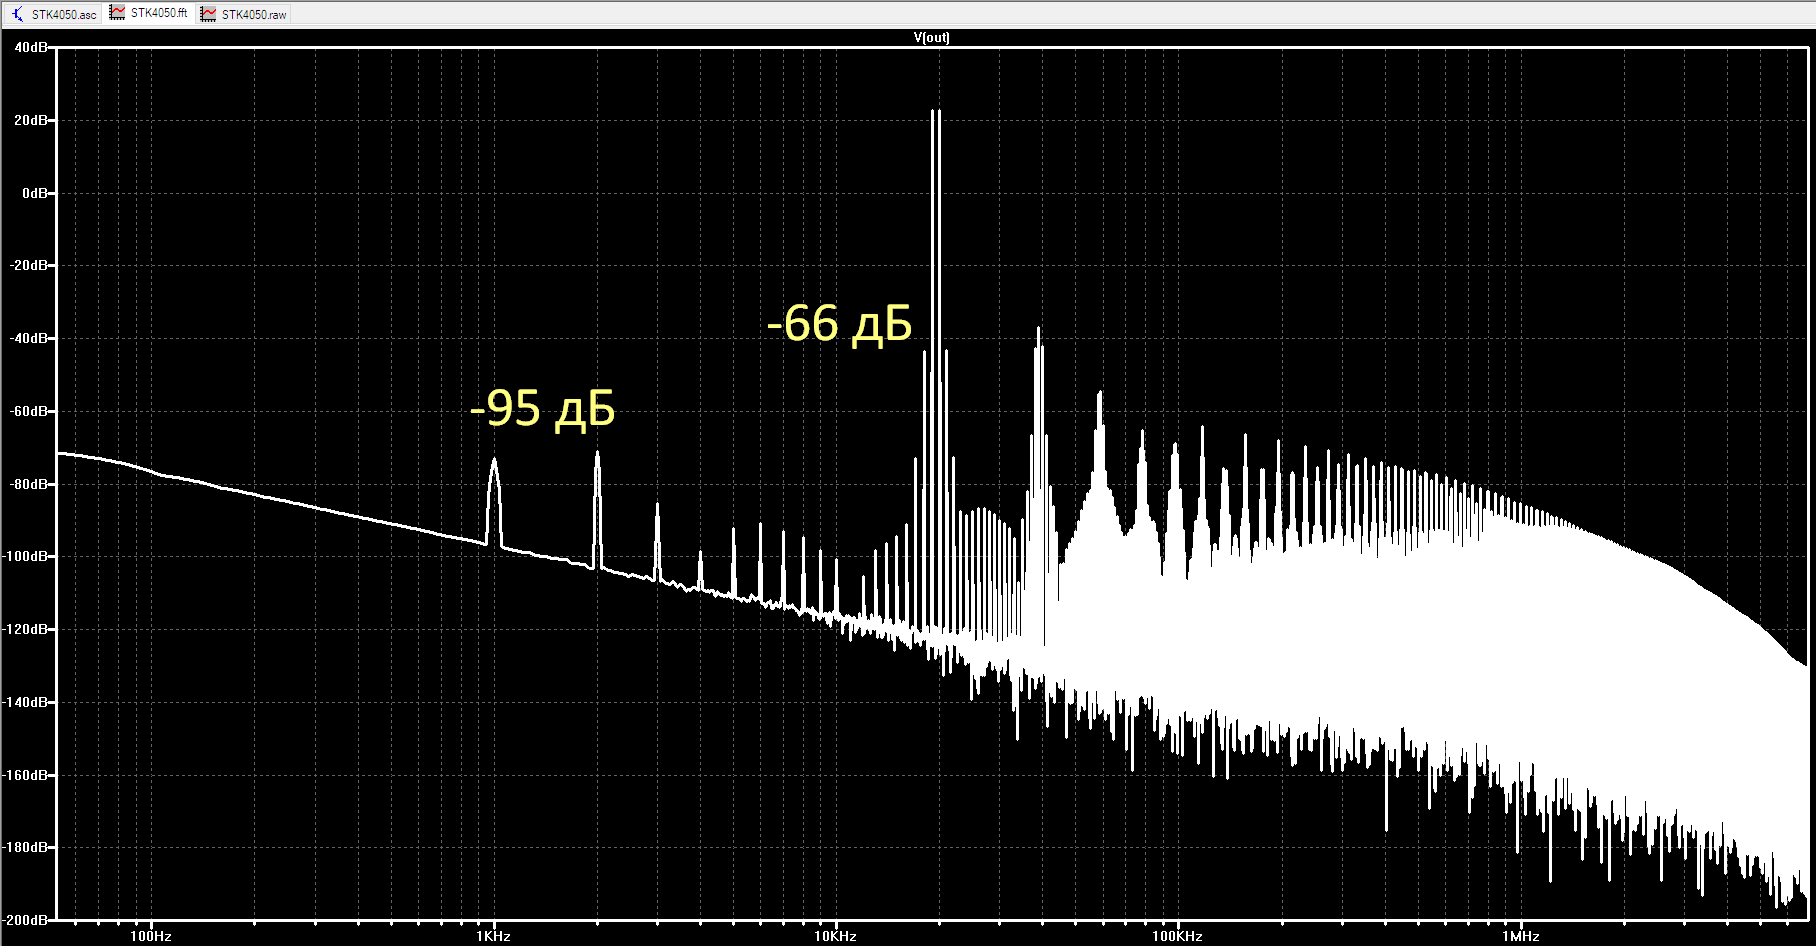
Task: Switch to the STK4050.asc schematic tab
Action: point(54,14)
